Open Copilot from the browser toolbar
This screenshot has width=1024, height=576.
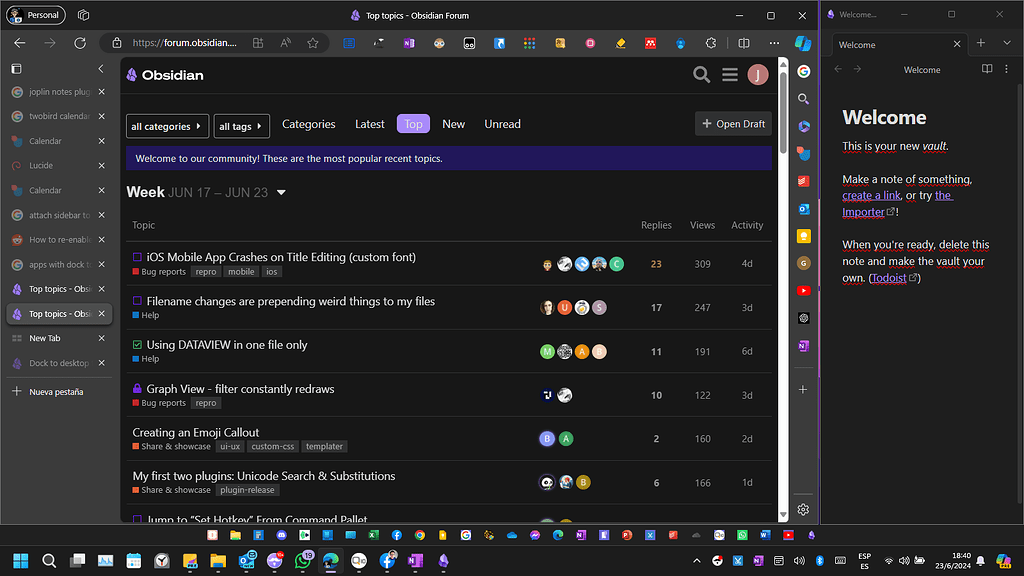click(803, 43)
